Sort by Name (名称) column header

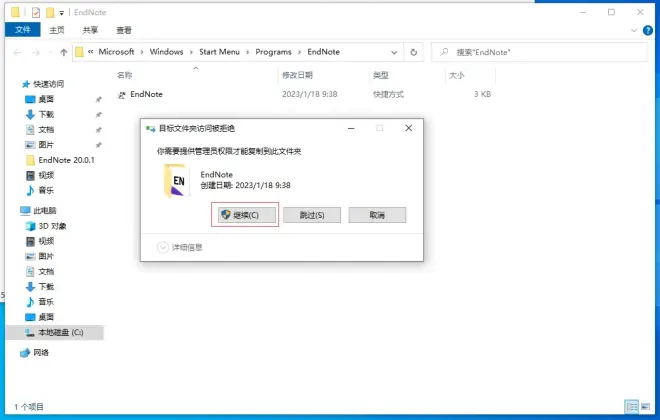tap(124, 75)
